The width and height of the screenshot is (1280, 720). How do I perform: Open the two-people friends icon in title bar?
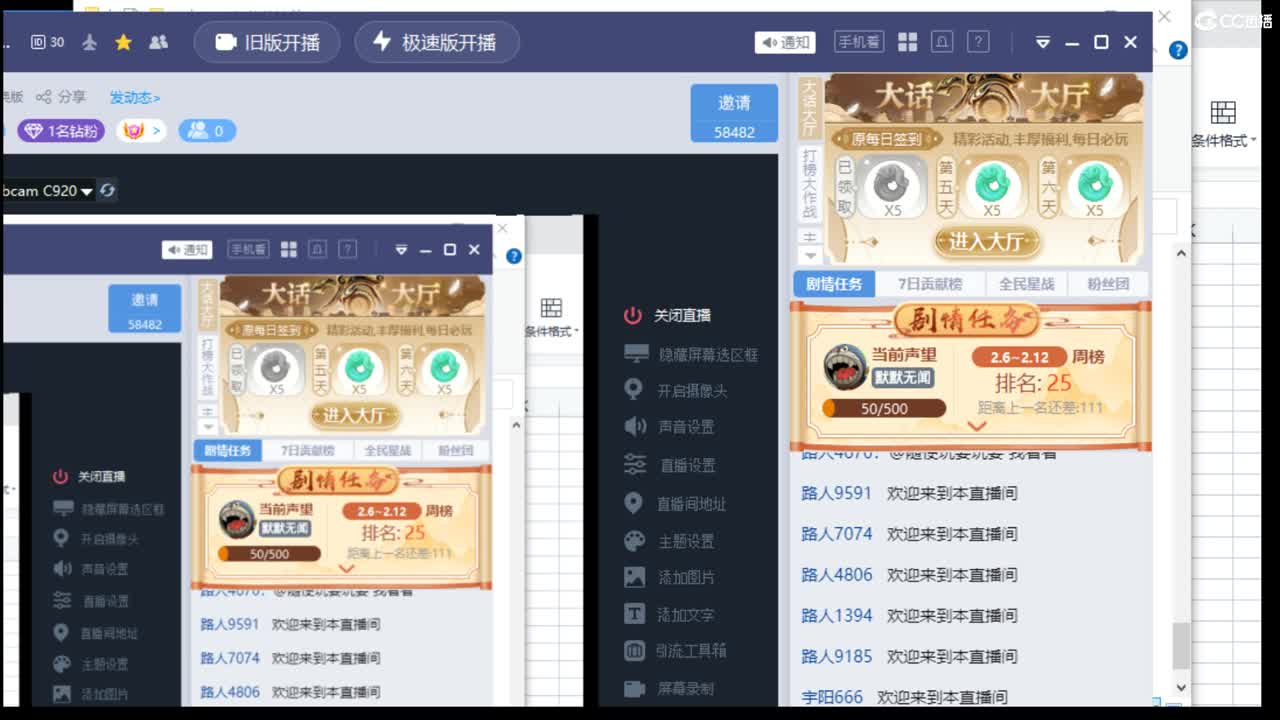click(158, 42)
